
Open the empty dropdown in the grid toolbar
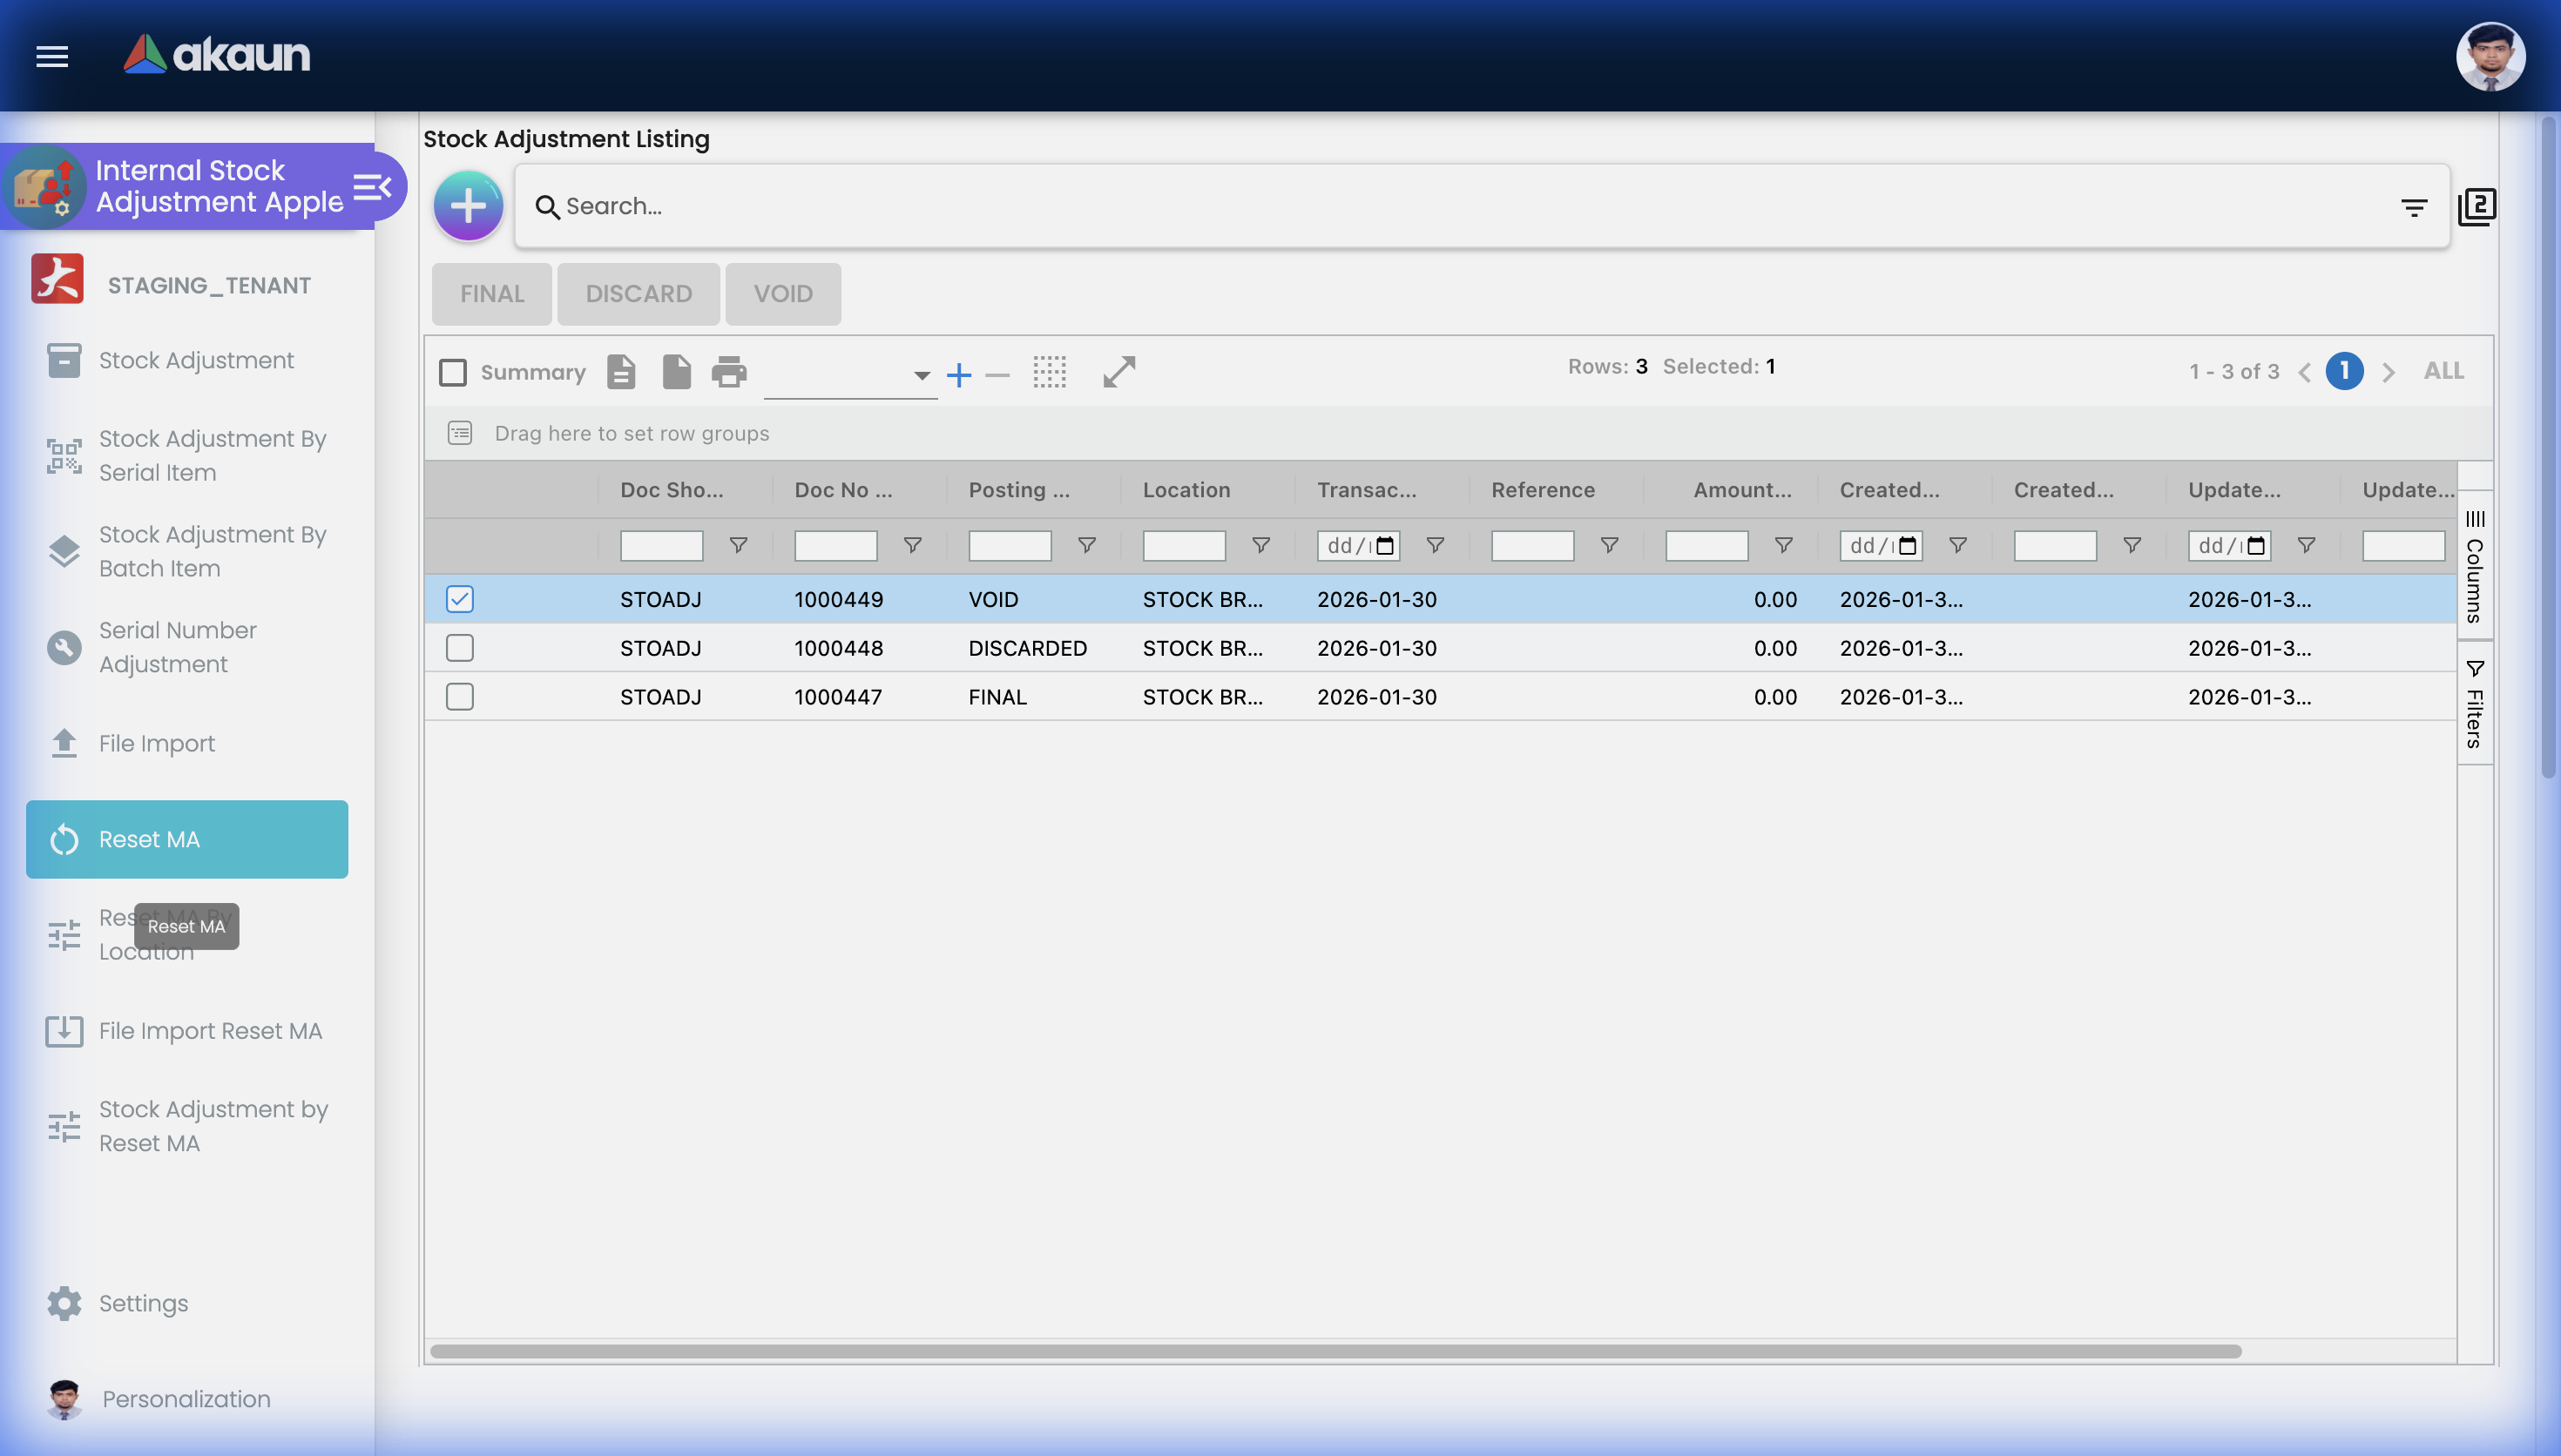(850, 376)
